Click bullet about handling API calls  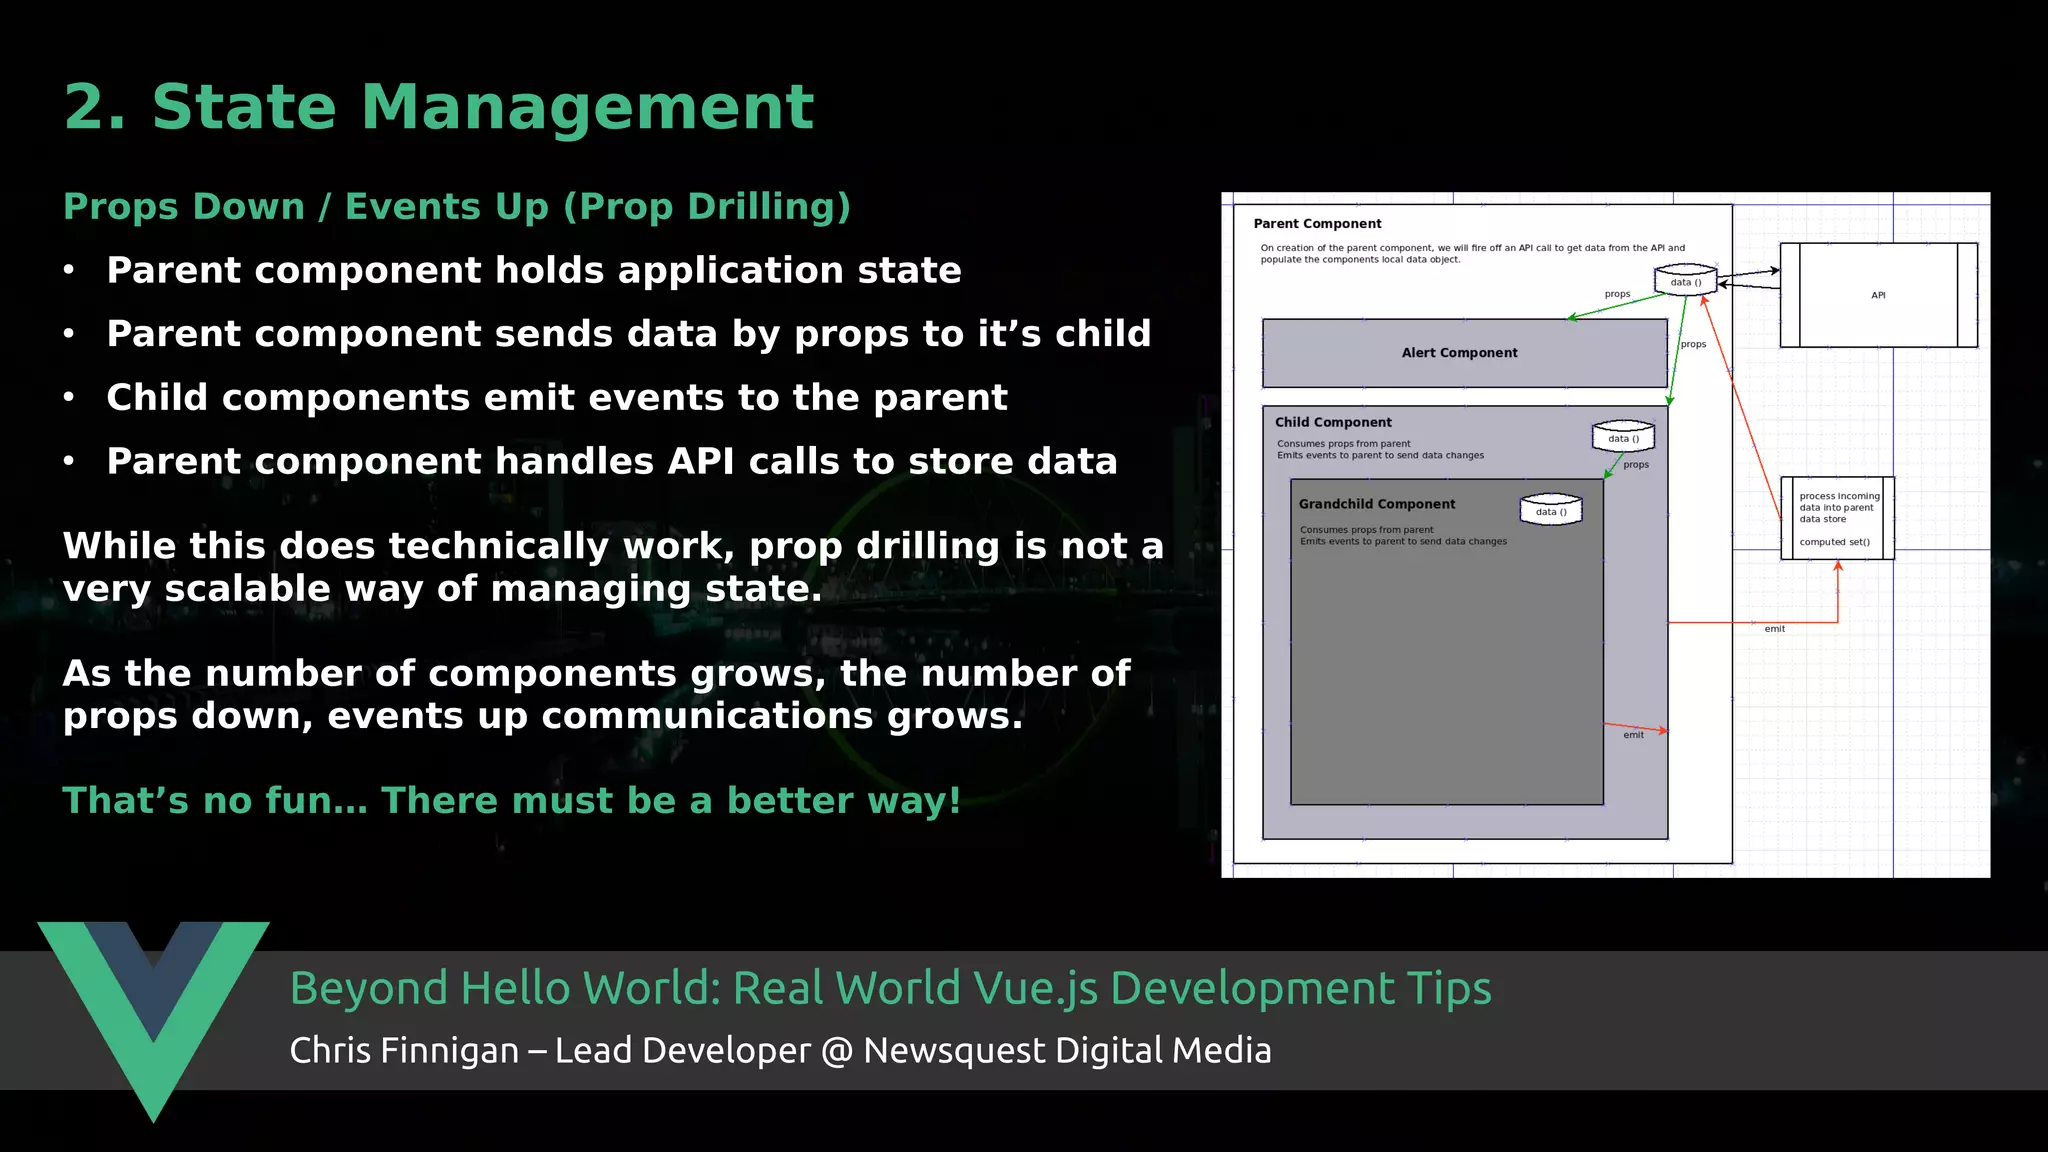(611, 461)
